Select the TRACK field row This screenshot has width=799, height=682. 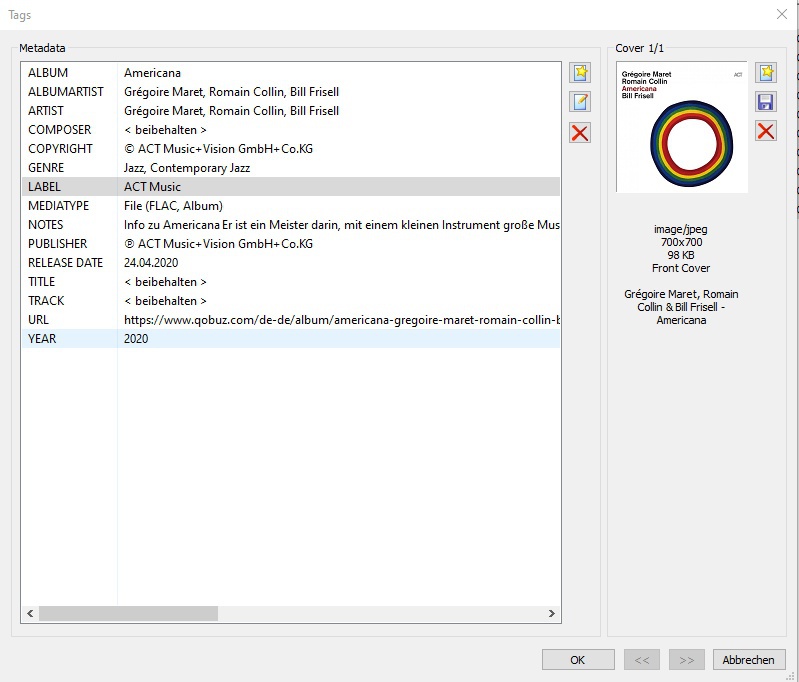[291, 301]
